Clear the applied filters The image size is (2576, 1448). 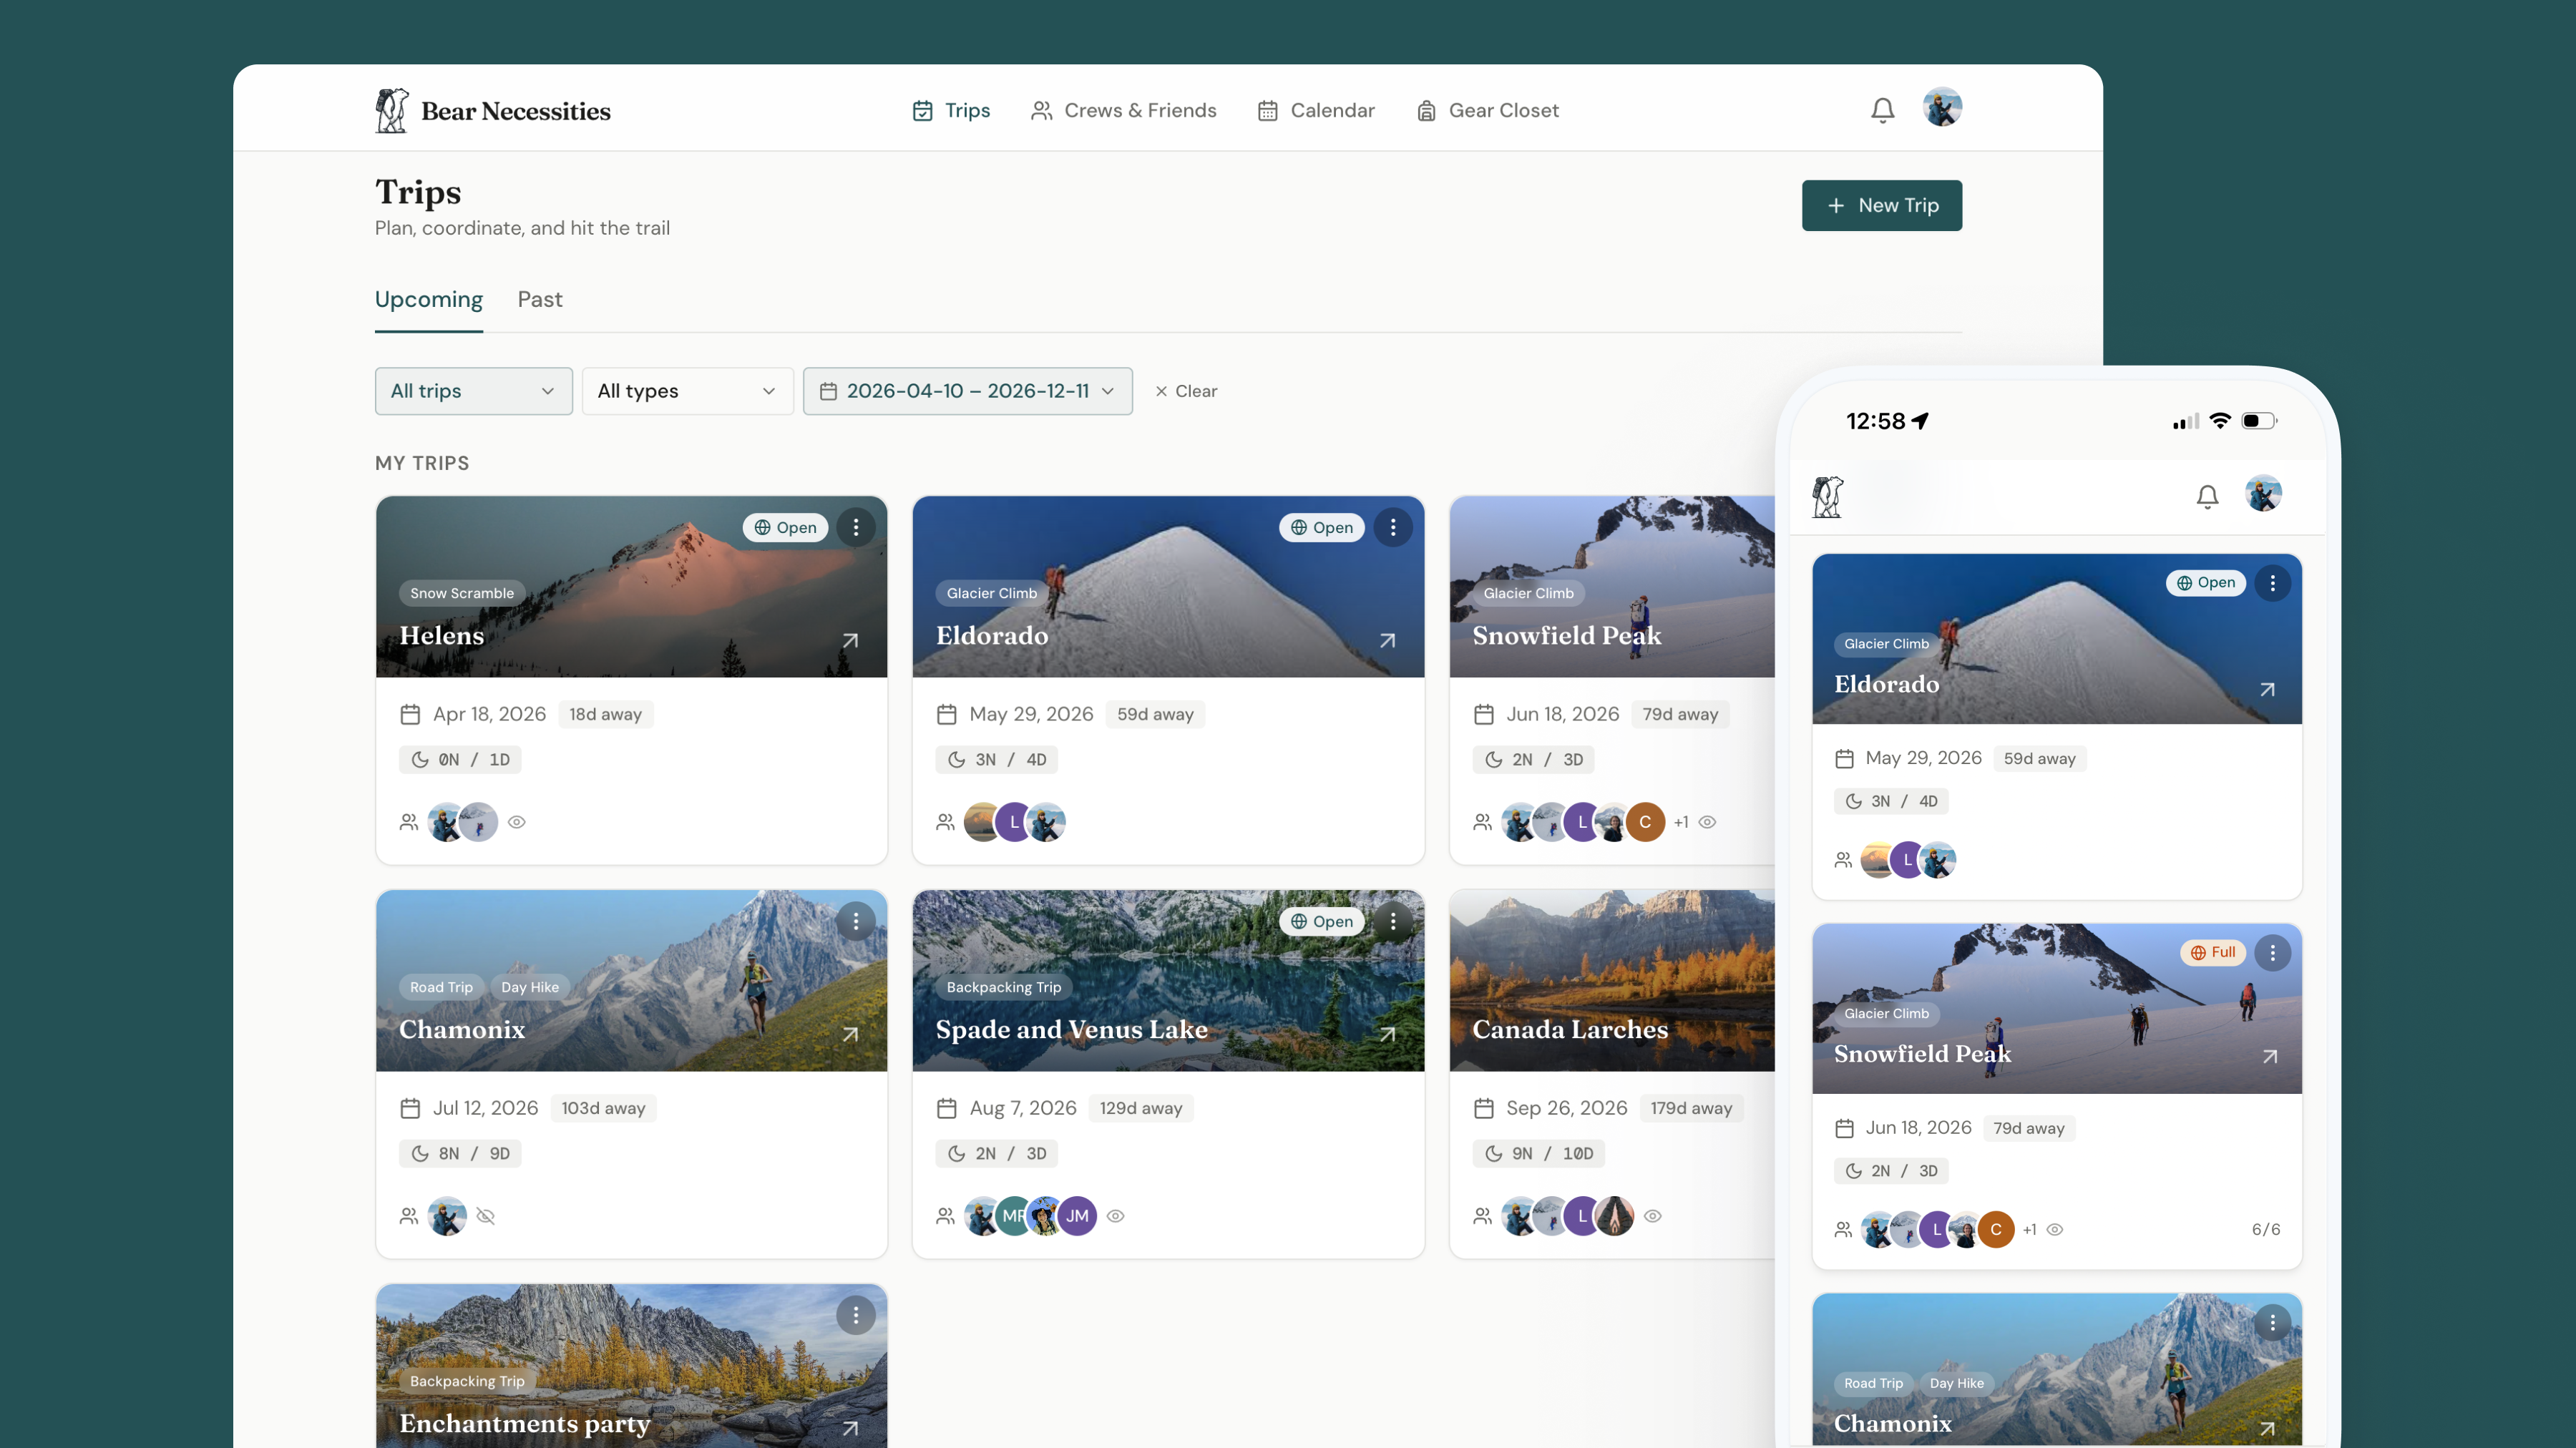pos(1186,391)
